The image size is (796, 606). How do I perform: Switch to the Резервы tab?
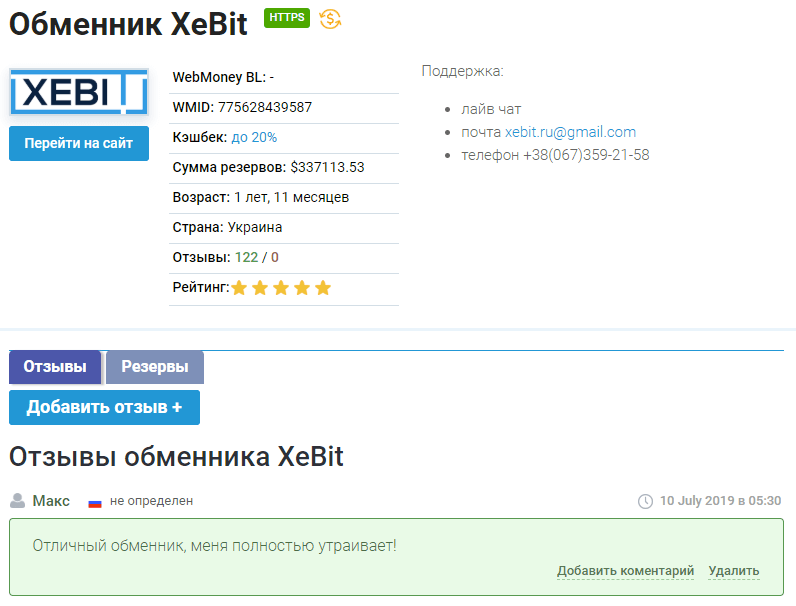click(155, 366)
